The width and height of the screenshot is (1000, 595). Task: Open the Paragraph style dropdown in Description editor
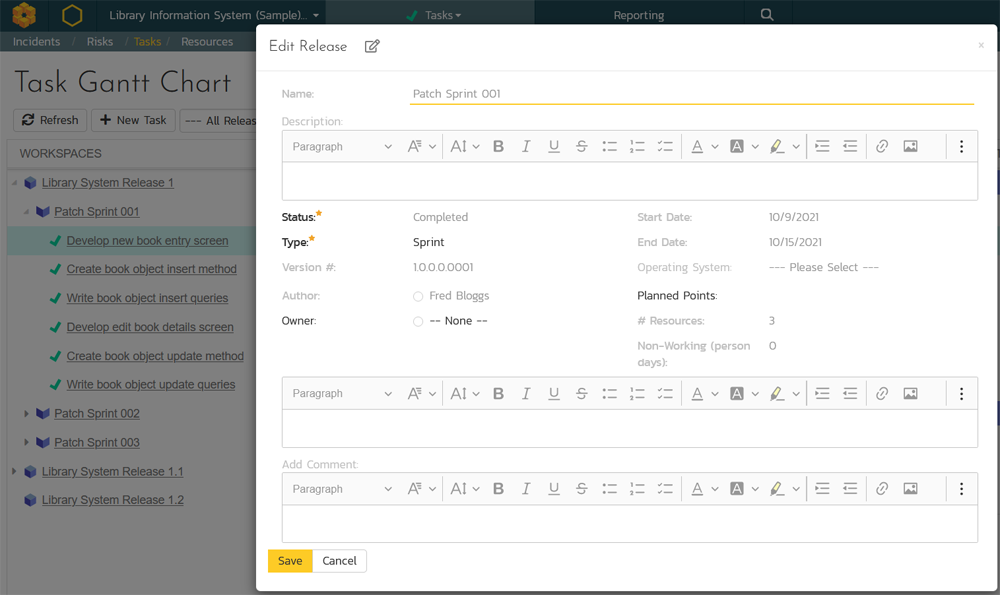pos(342,146)
